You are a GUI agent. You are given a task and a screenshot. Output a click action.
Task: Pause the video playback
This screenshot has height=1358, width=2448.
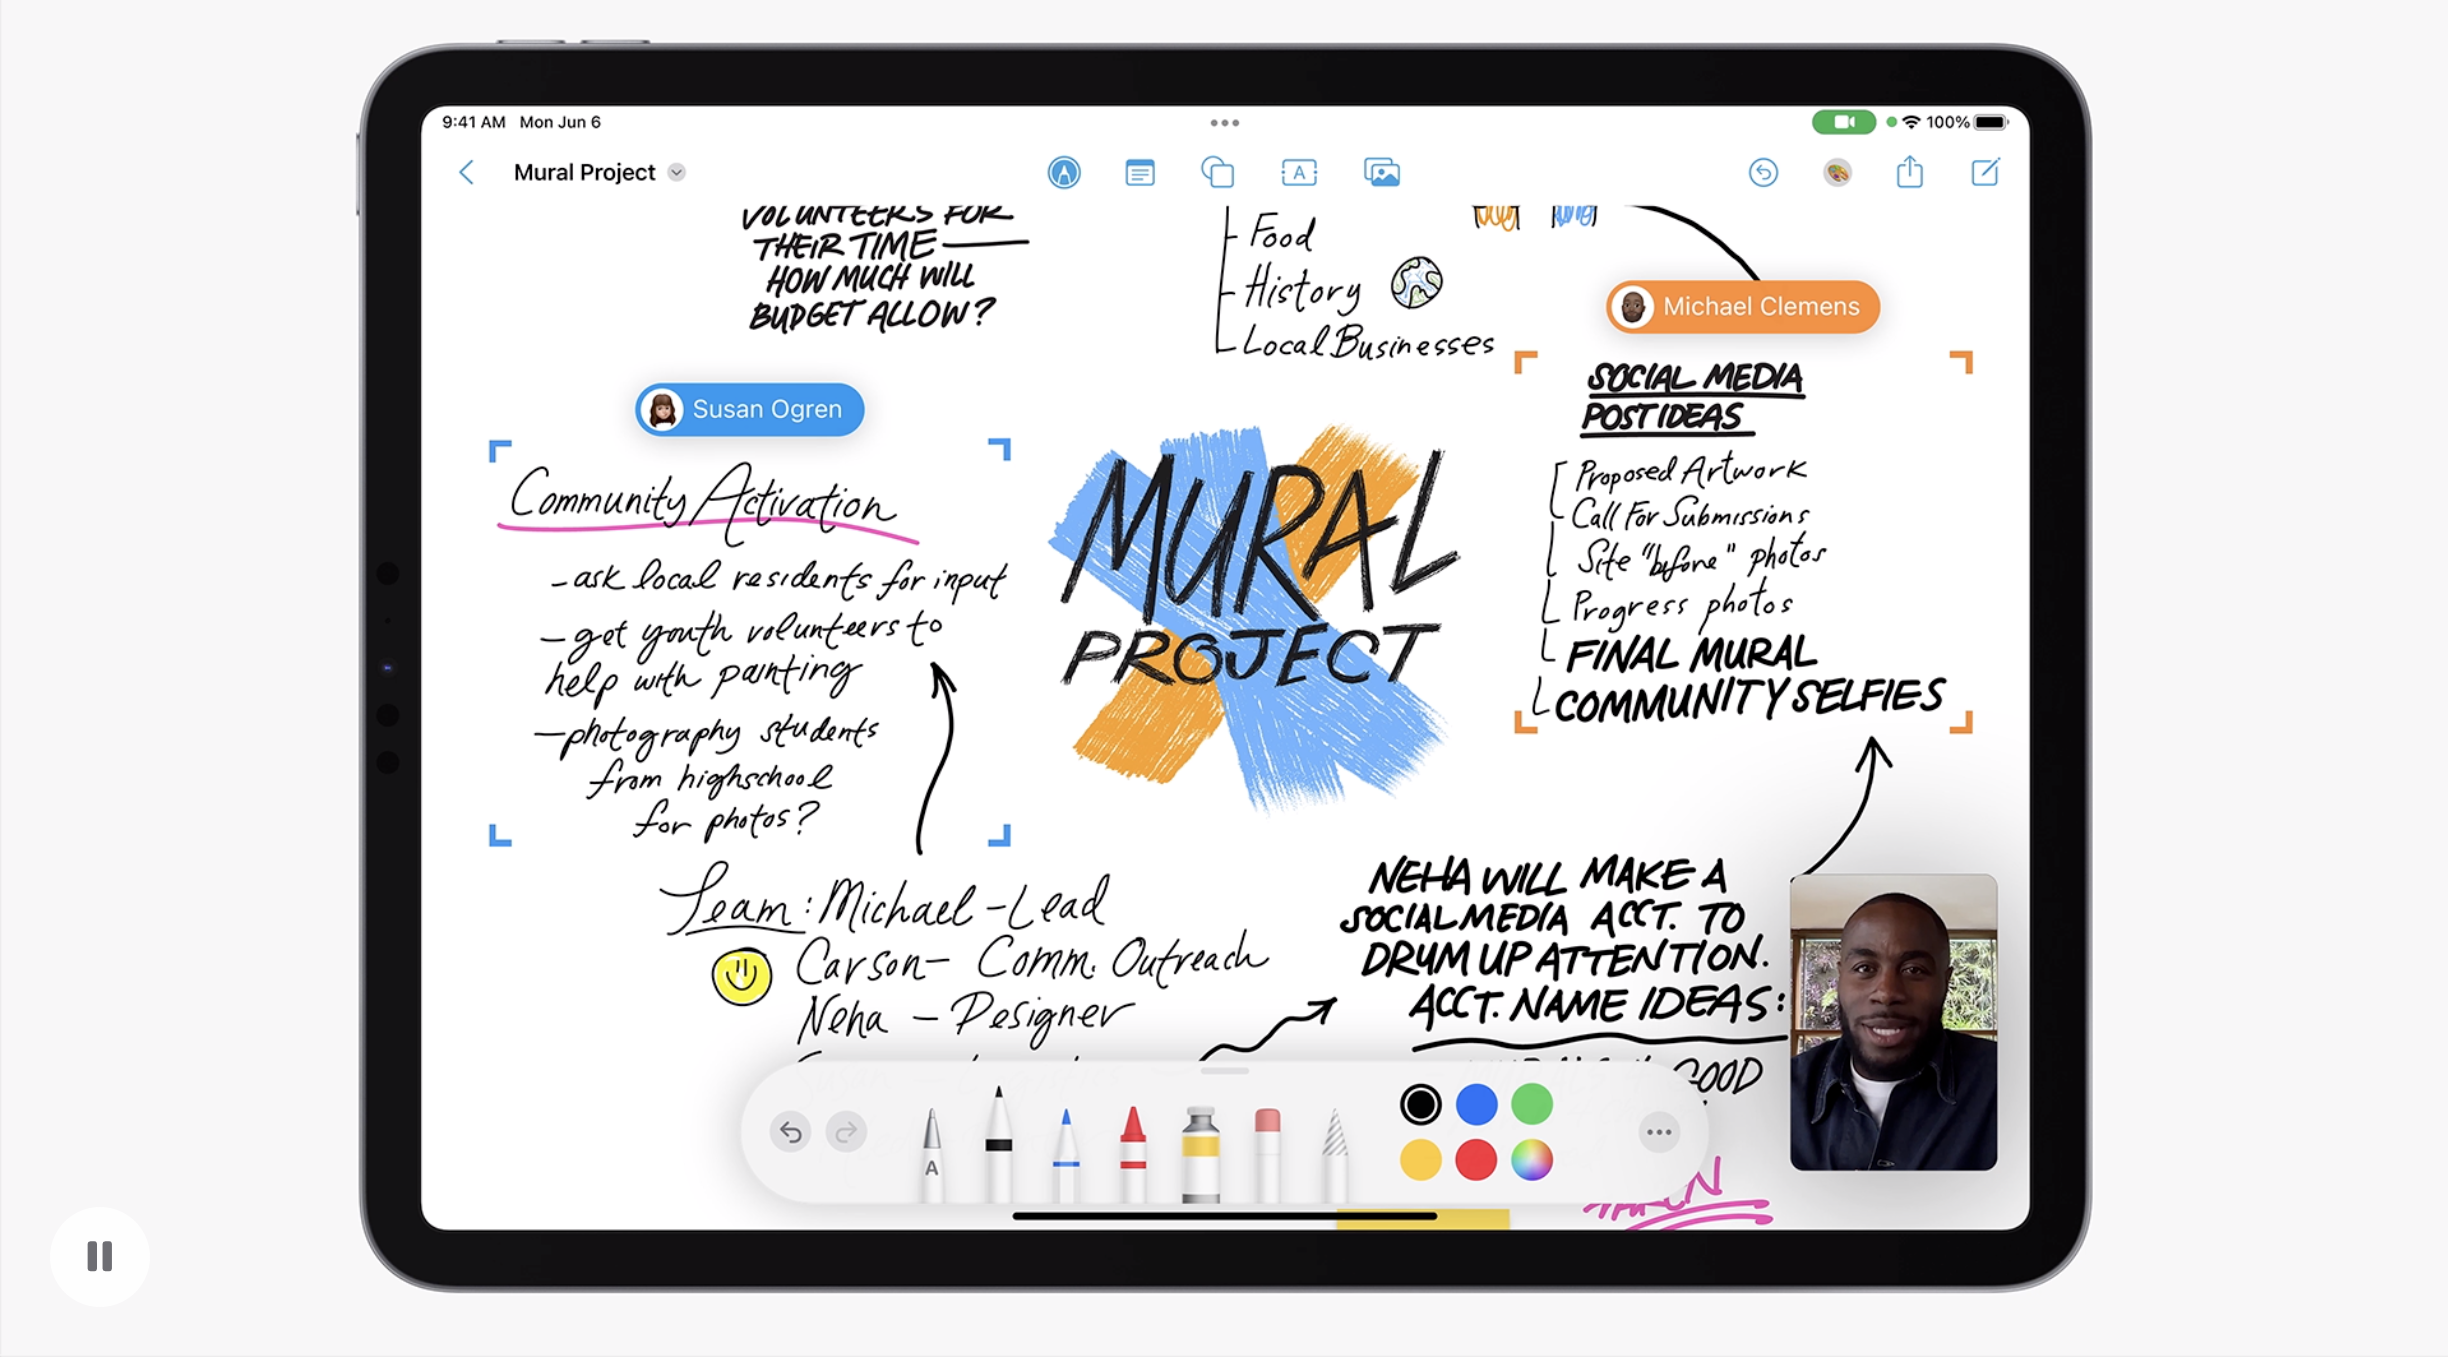click(100, 1256)
